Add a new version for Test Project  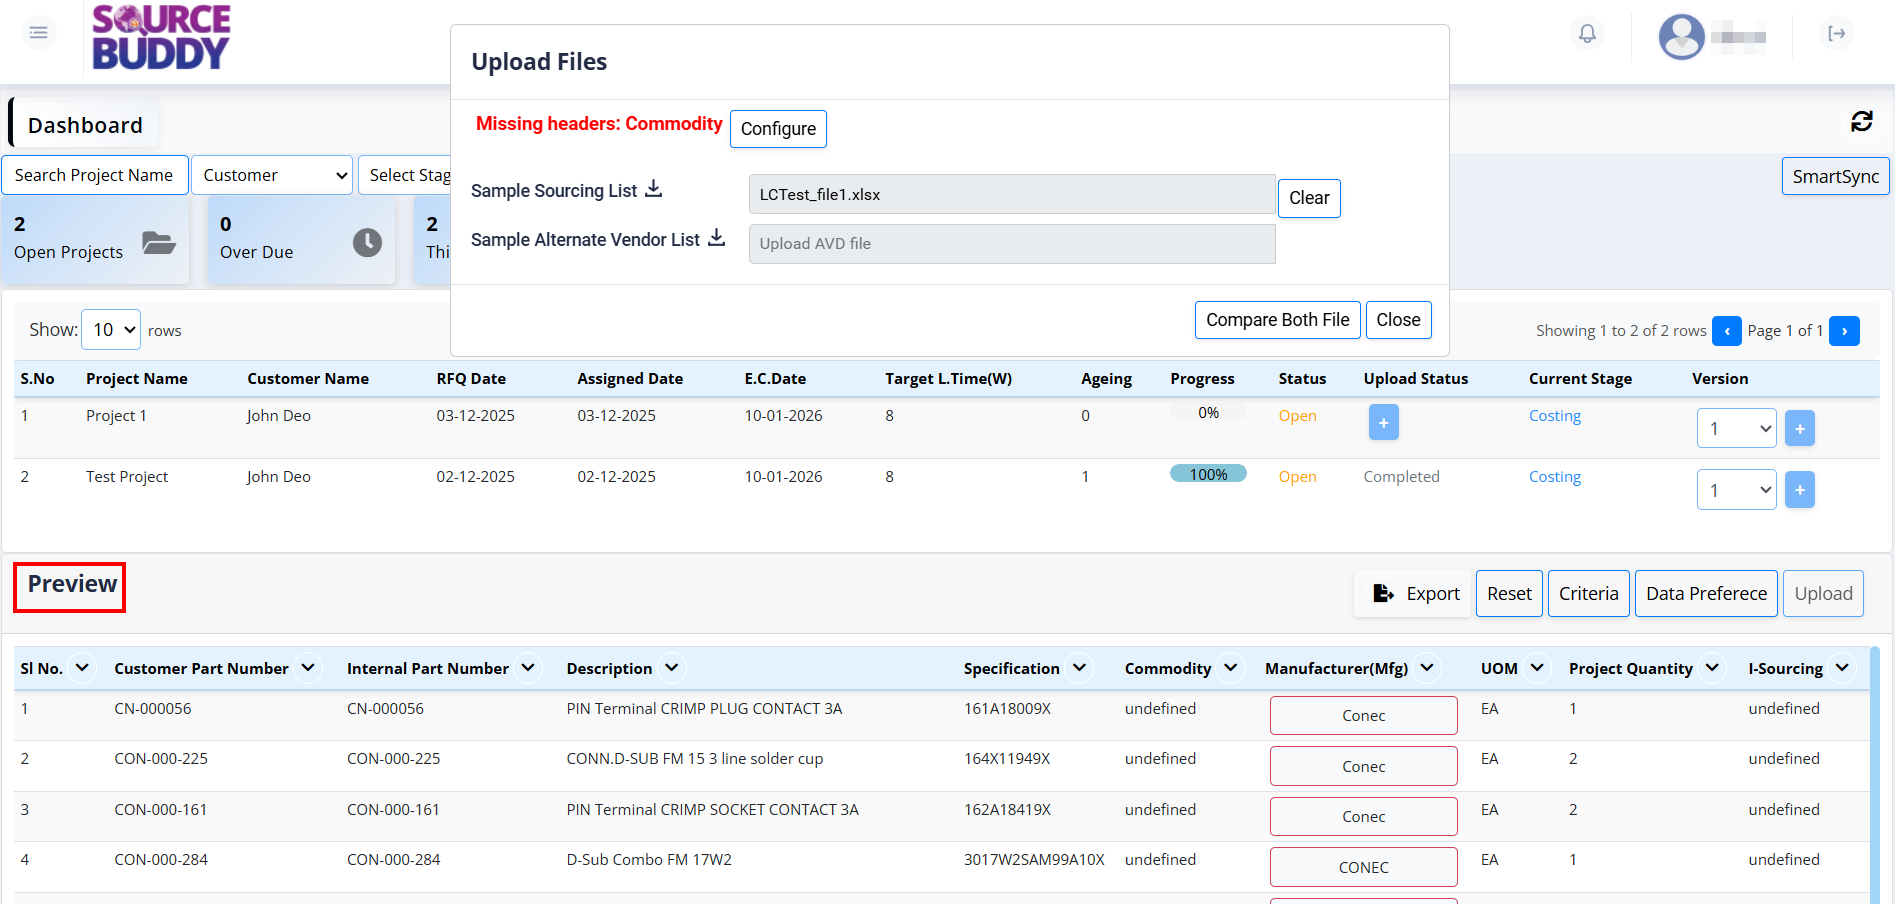pos(1799,490)
